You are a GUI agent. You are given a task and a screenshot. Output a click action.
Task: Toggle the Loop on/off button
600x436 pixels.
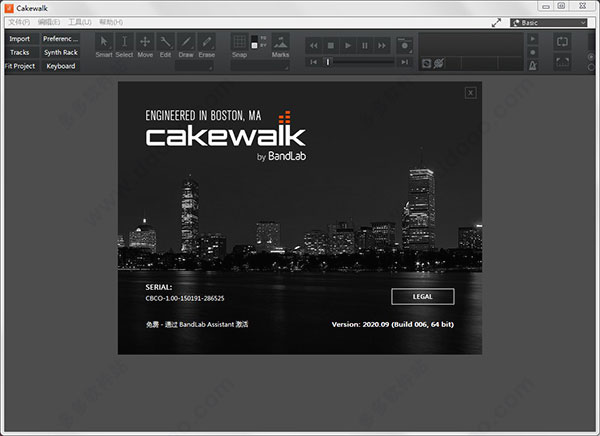coord(562,41)
